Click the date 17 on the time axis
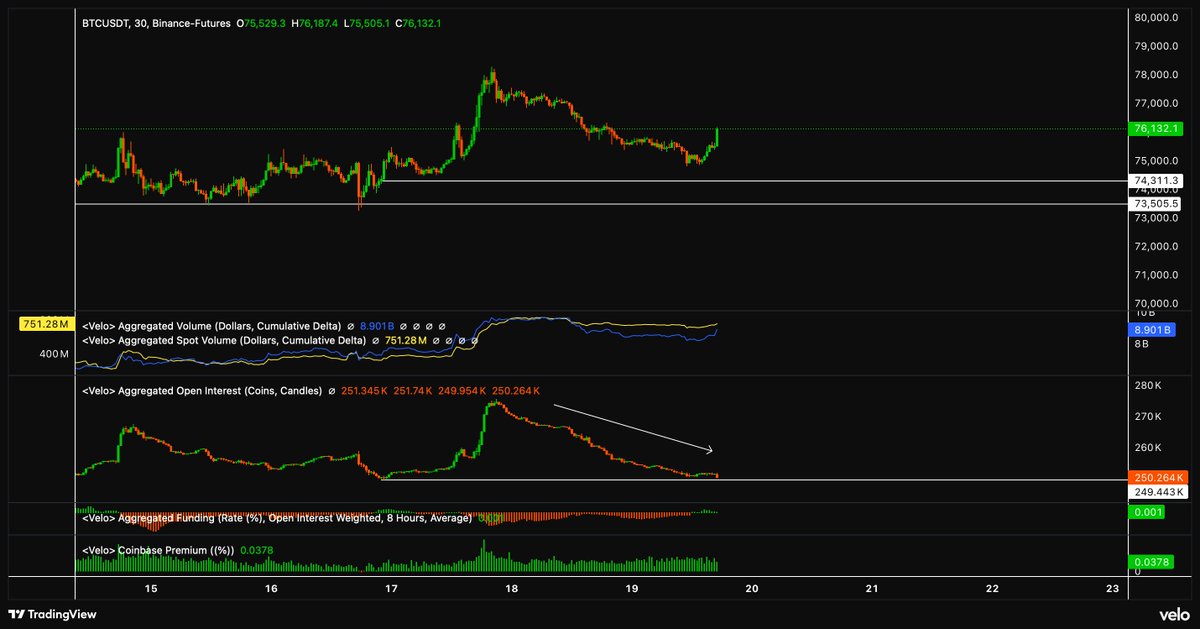This screenshot has height=629, width=1200. (391, 588)
